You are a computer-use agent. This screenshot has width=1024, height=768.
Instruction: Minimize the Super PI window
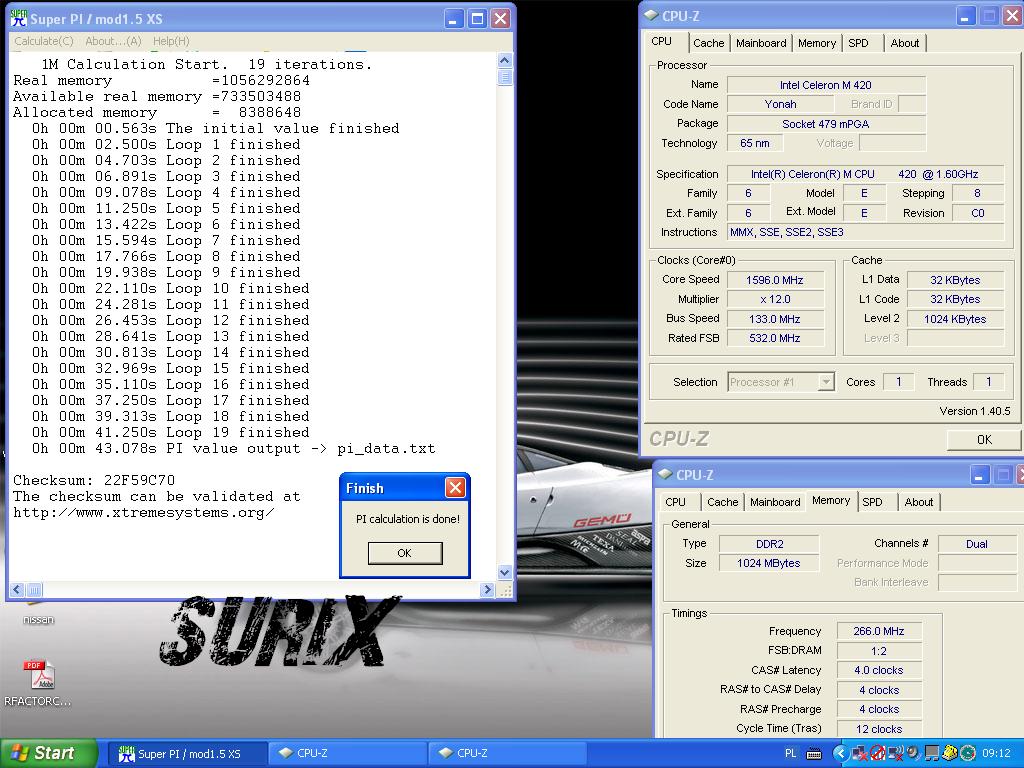454,18
